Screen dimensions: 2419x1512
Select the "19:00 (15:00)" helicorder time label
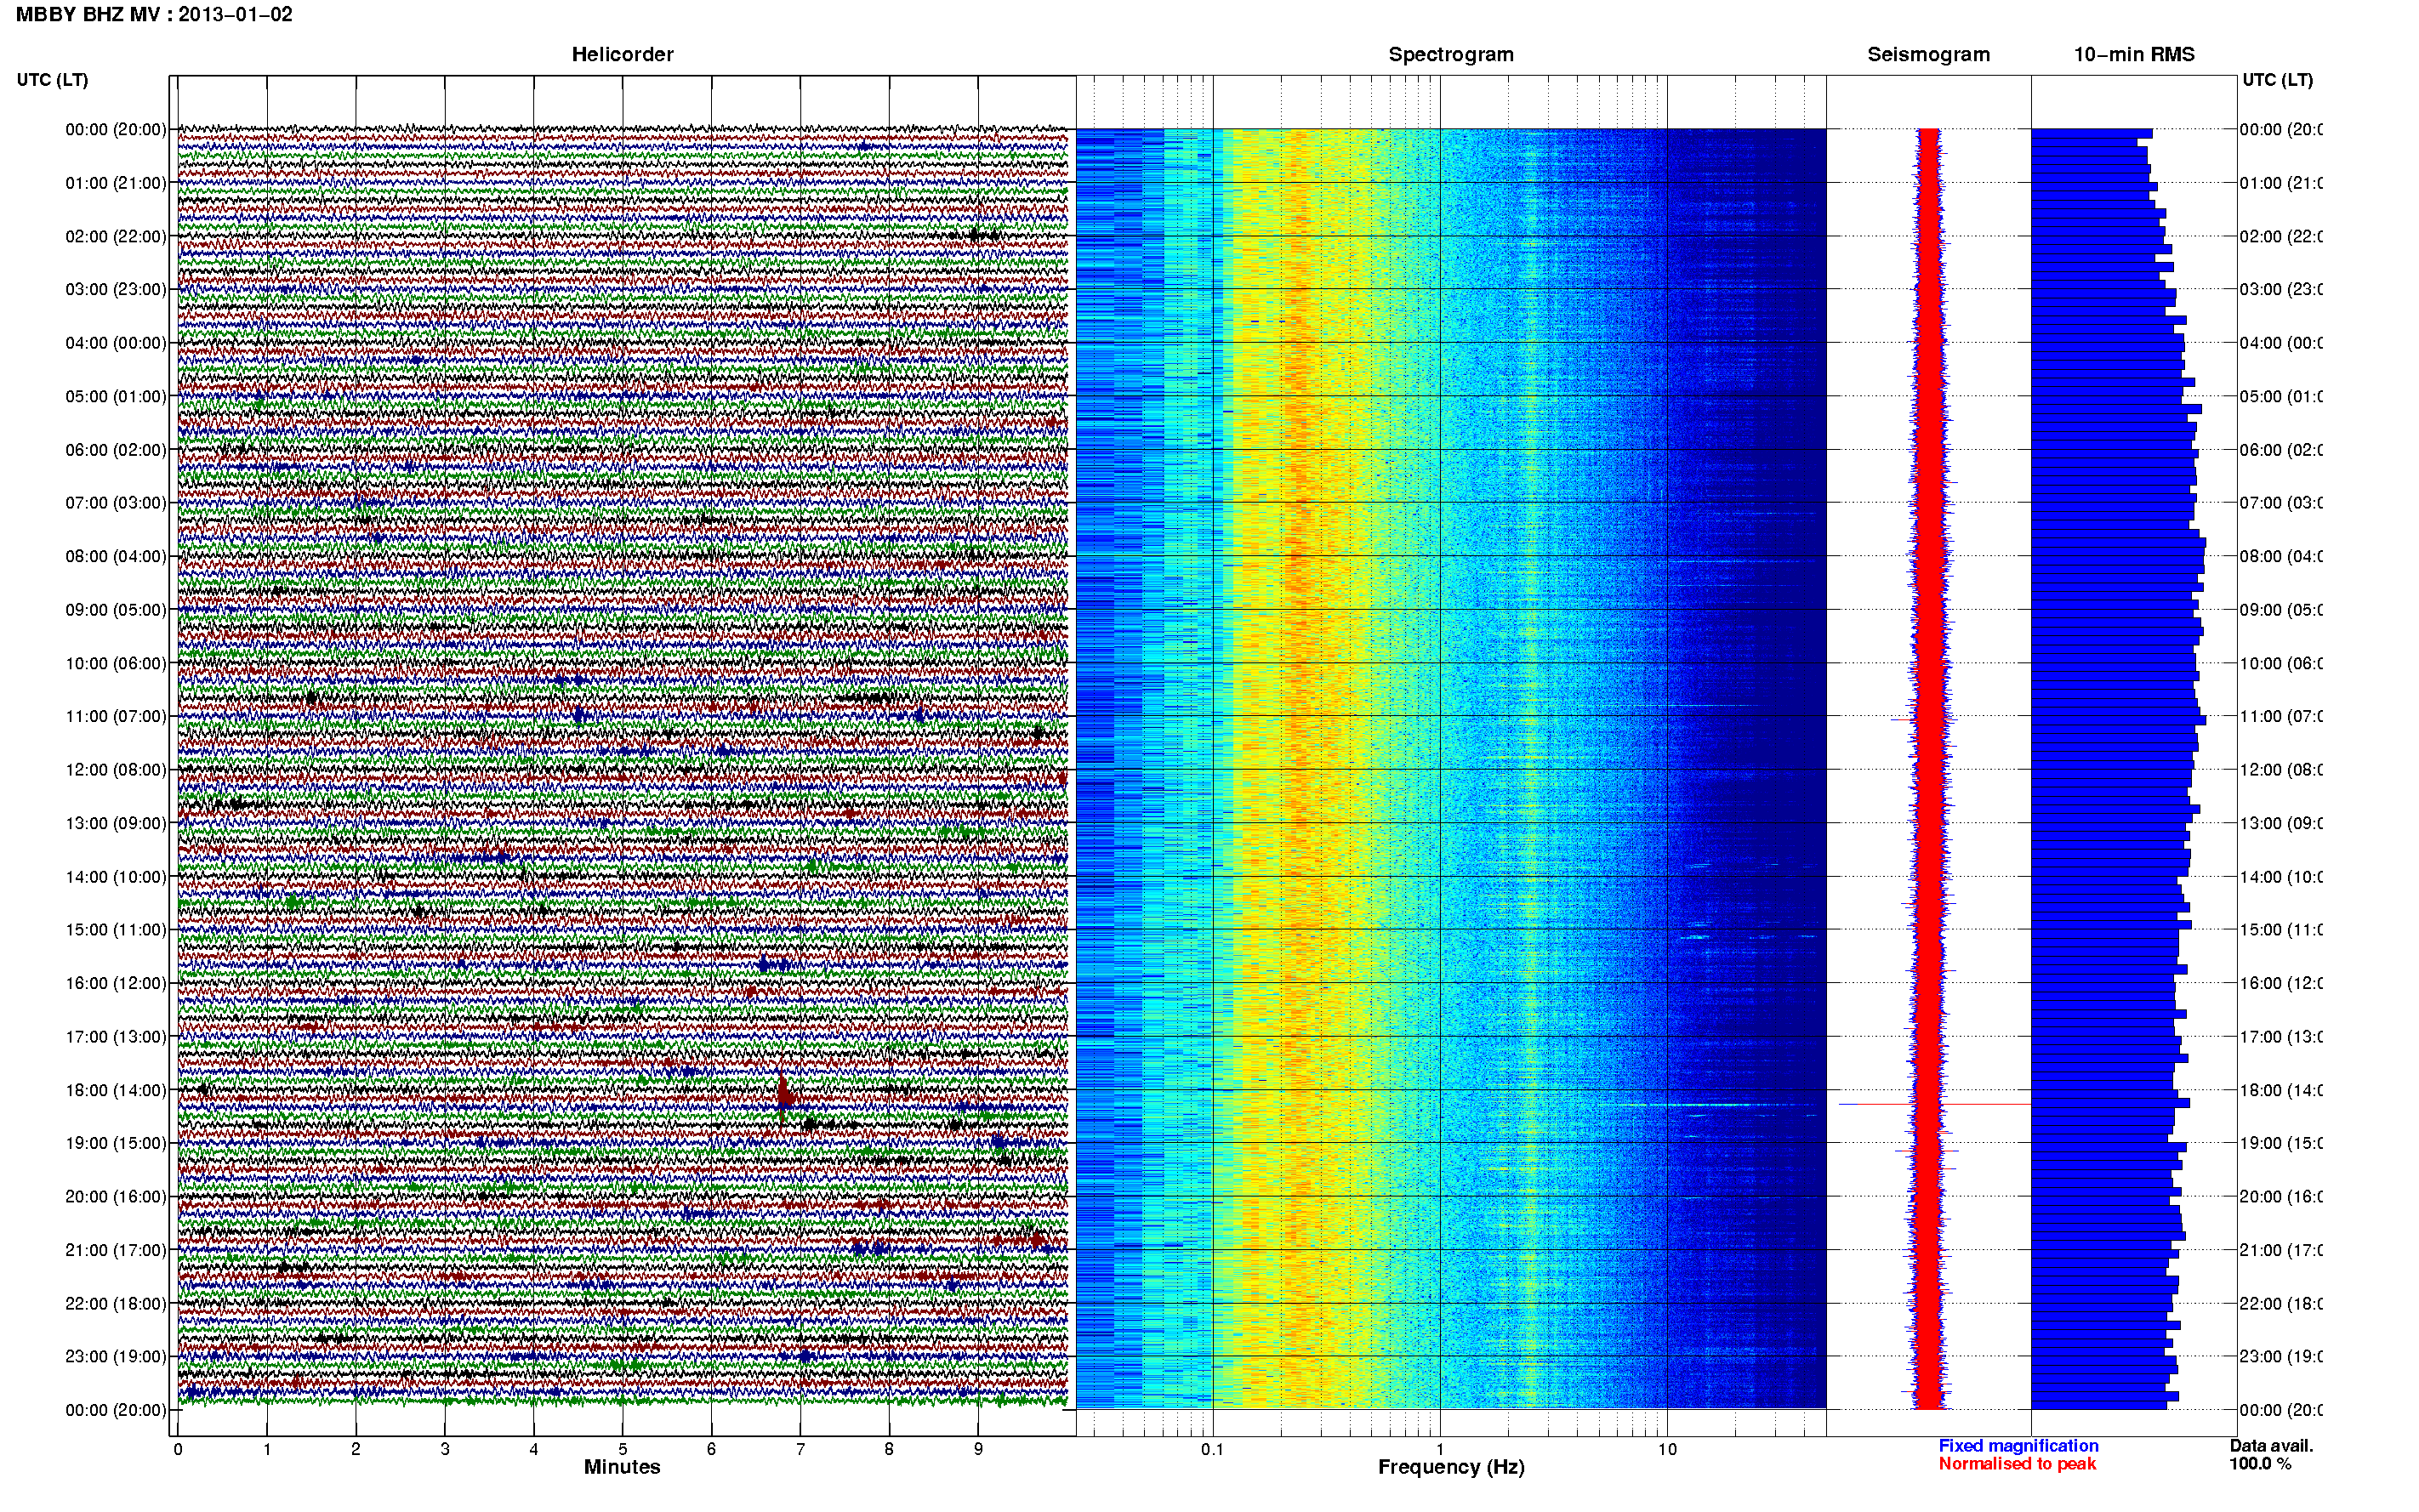[x=116, y=1143]
